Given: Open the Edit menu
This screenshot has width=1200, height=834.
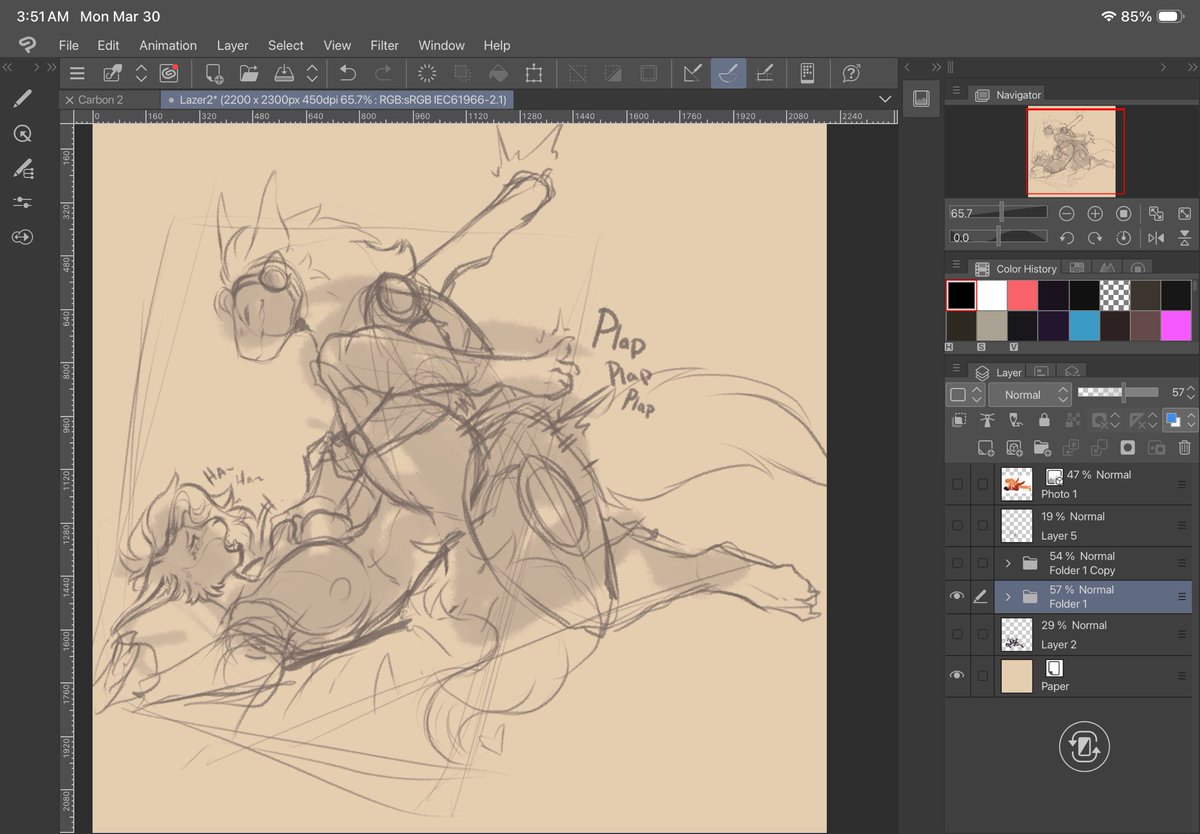Looking at the screenshot, I should pyautogui.click(x=108, y=45).
